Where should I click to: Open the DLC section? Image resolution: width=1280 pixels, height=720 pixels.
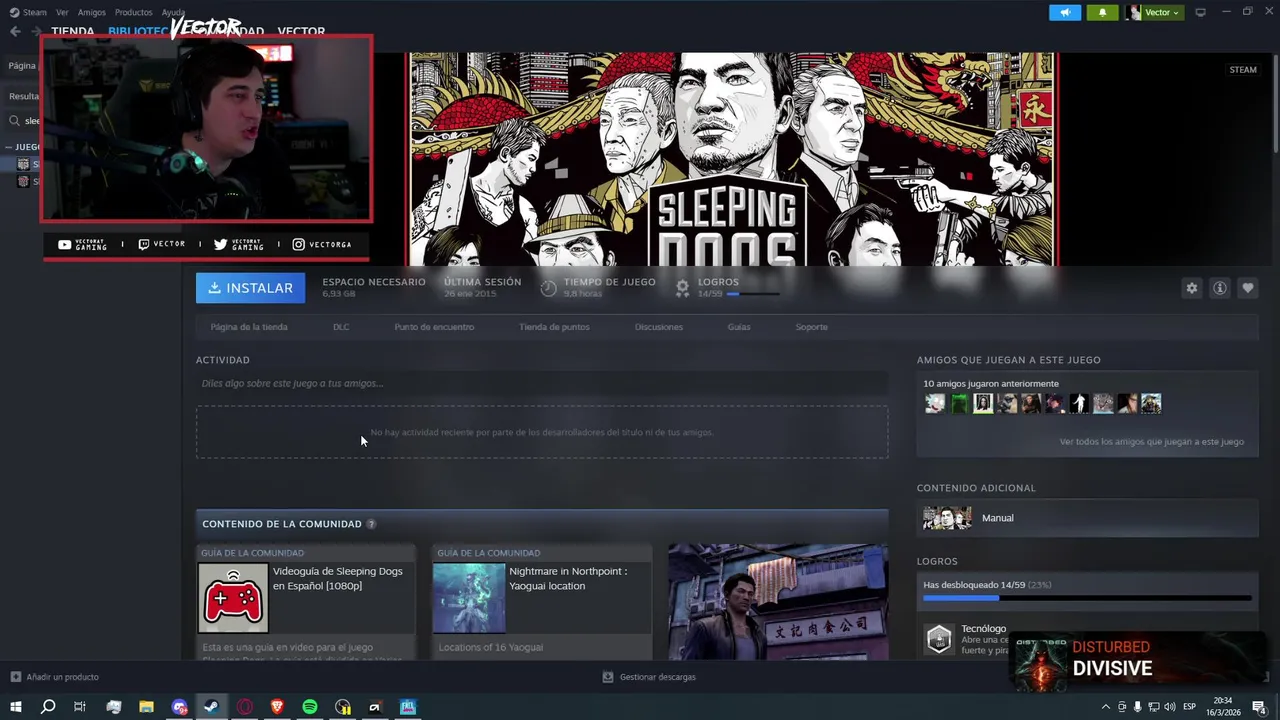click(x=341, y=327)
